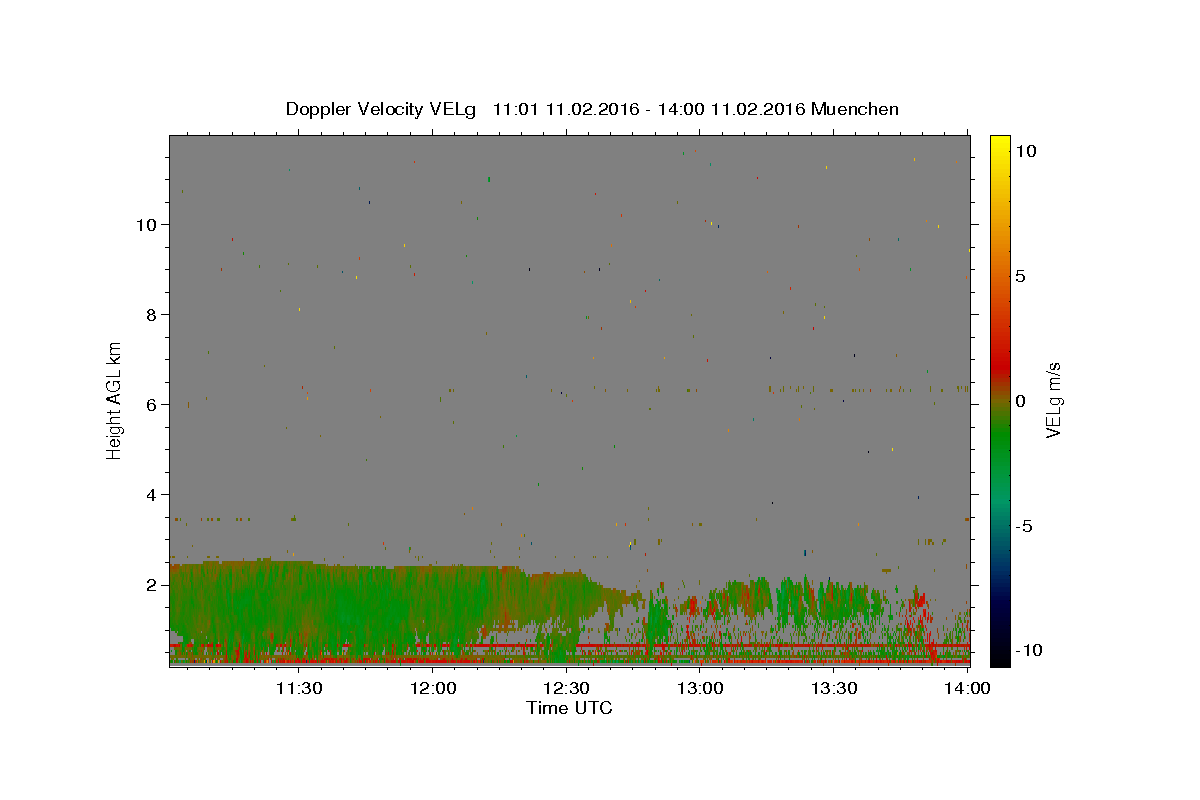
Task: Click the 14:00 time axis label
Action: click(x=968, y=688)
